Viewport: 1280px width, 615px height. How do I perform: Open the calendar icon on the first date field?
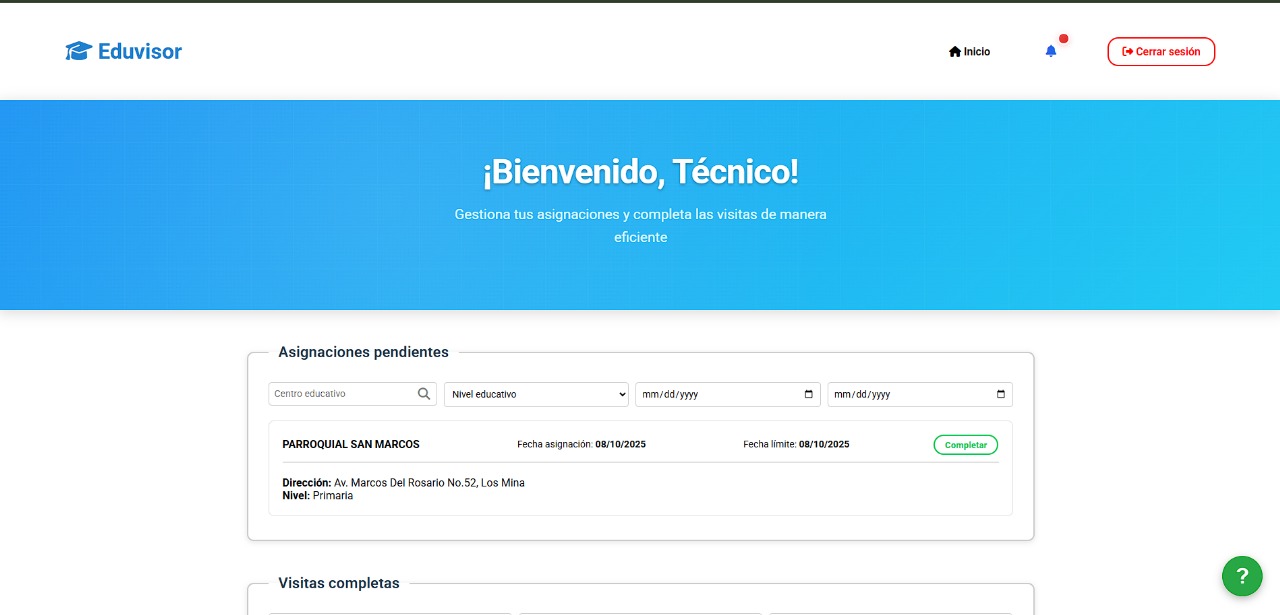[x=808, y=394]
